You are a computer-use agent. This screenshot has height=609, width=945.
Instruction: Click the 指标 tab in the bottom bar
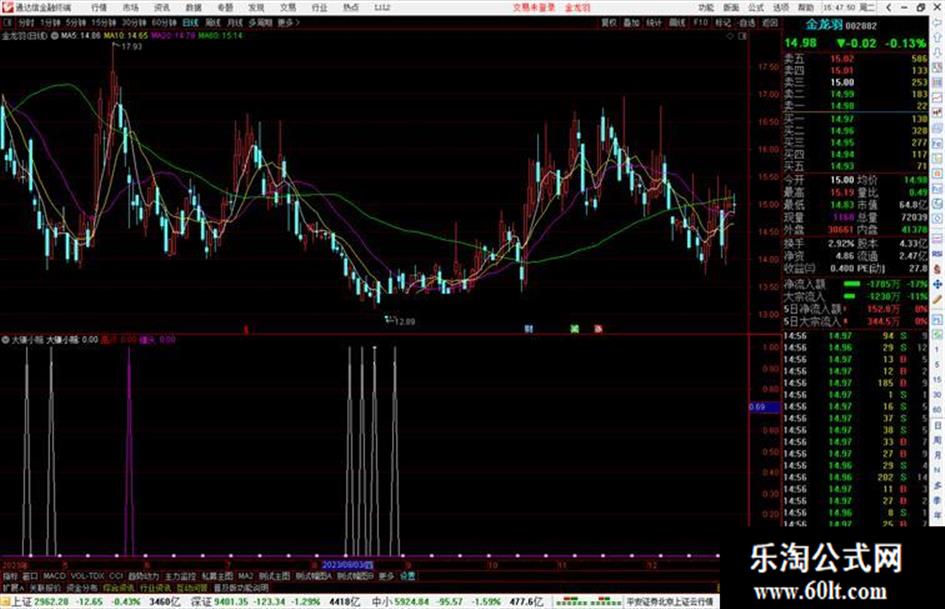[10, 576]
